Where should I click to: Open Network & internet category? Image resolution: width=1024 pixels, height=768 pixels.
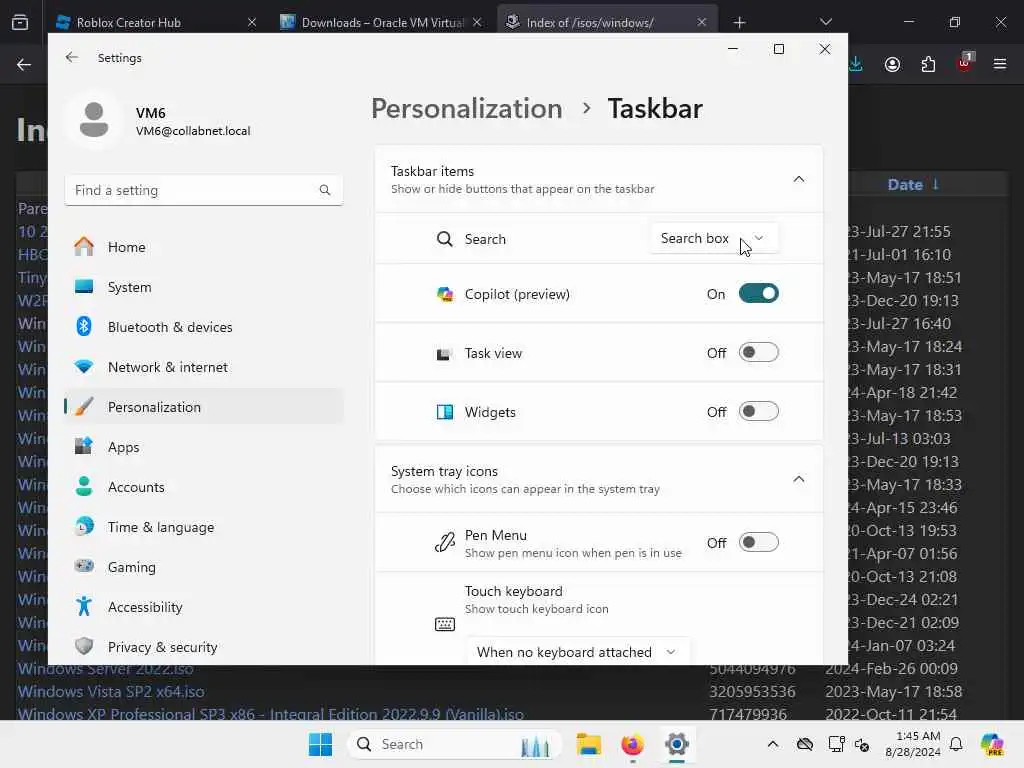click(204, 367)
